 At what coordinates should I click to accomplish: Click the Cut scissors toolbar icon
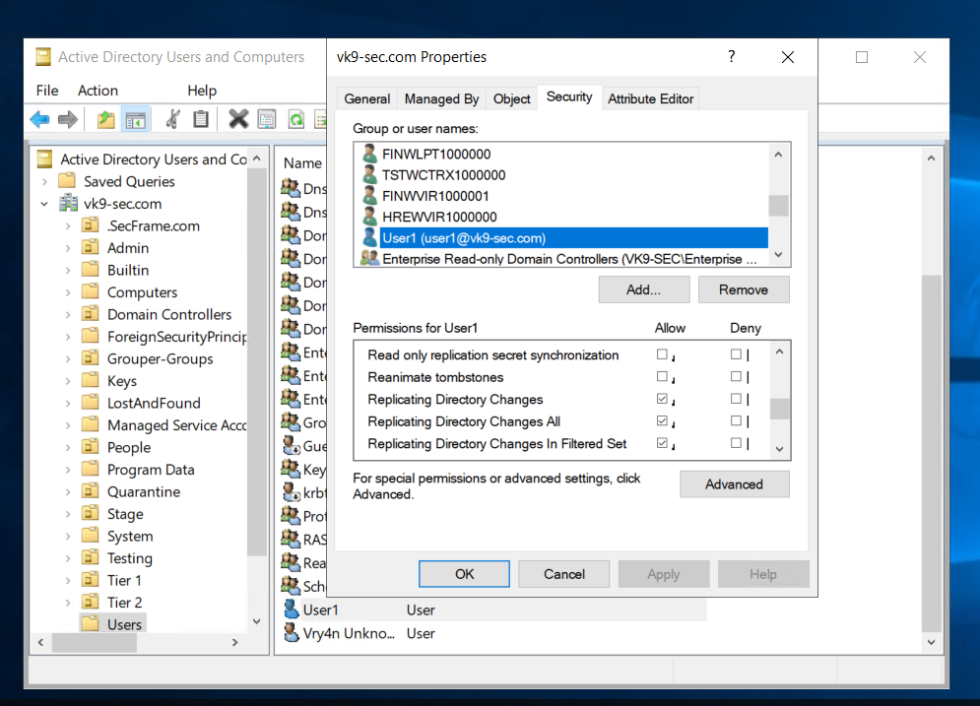tap(173, 119)
